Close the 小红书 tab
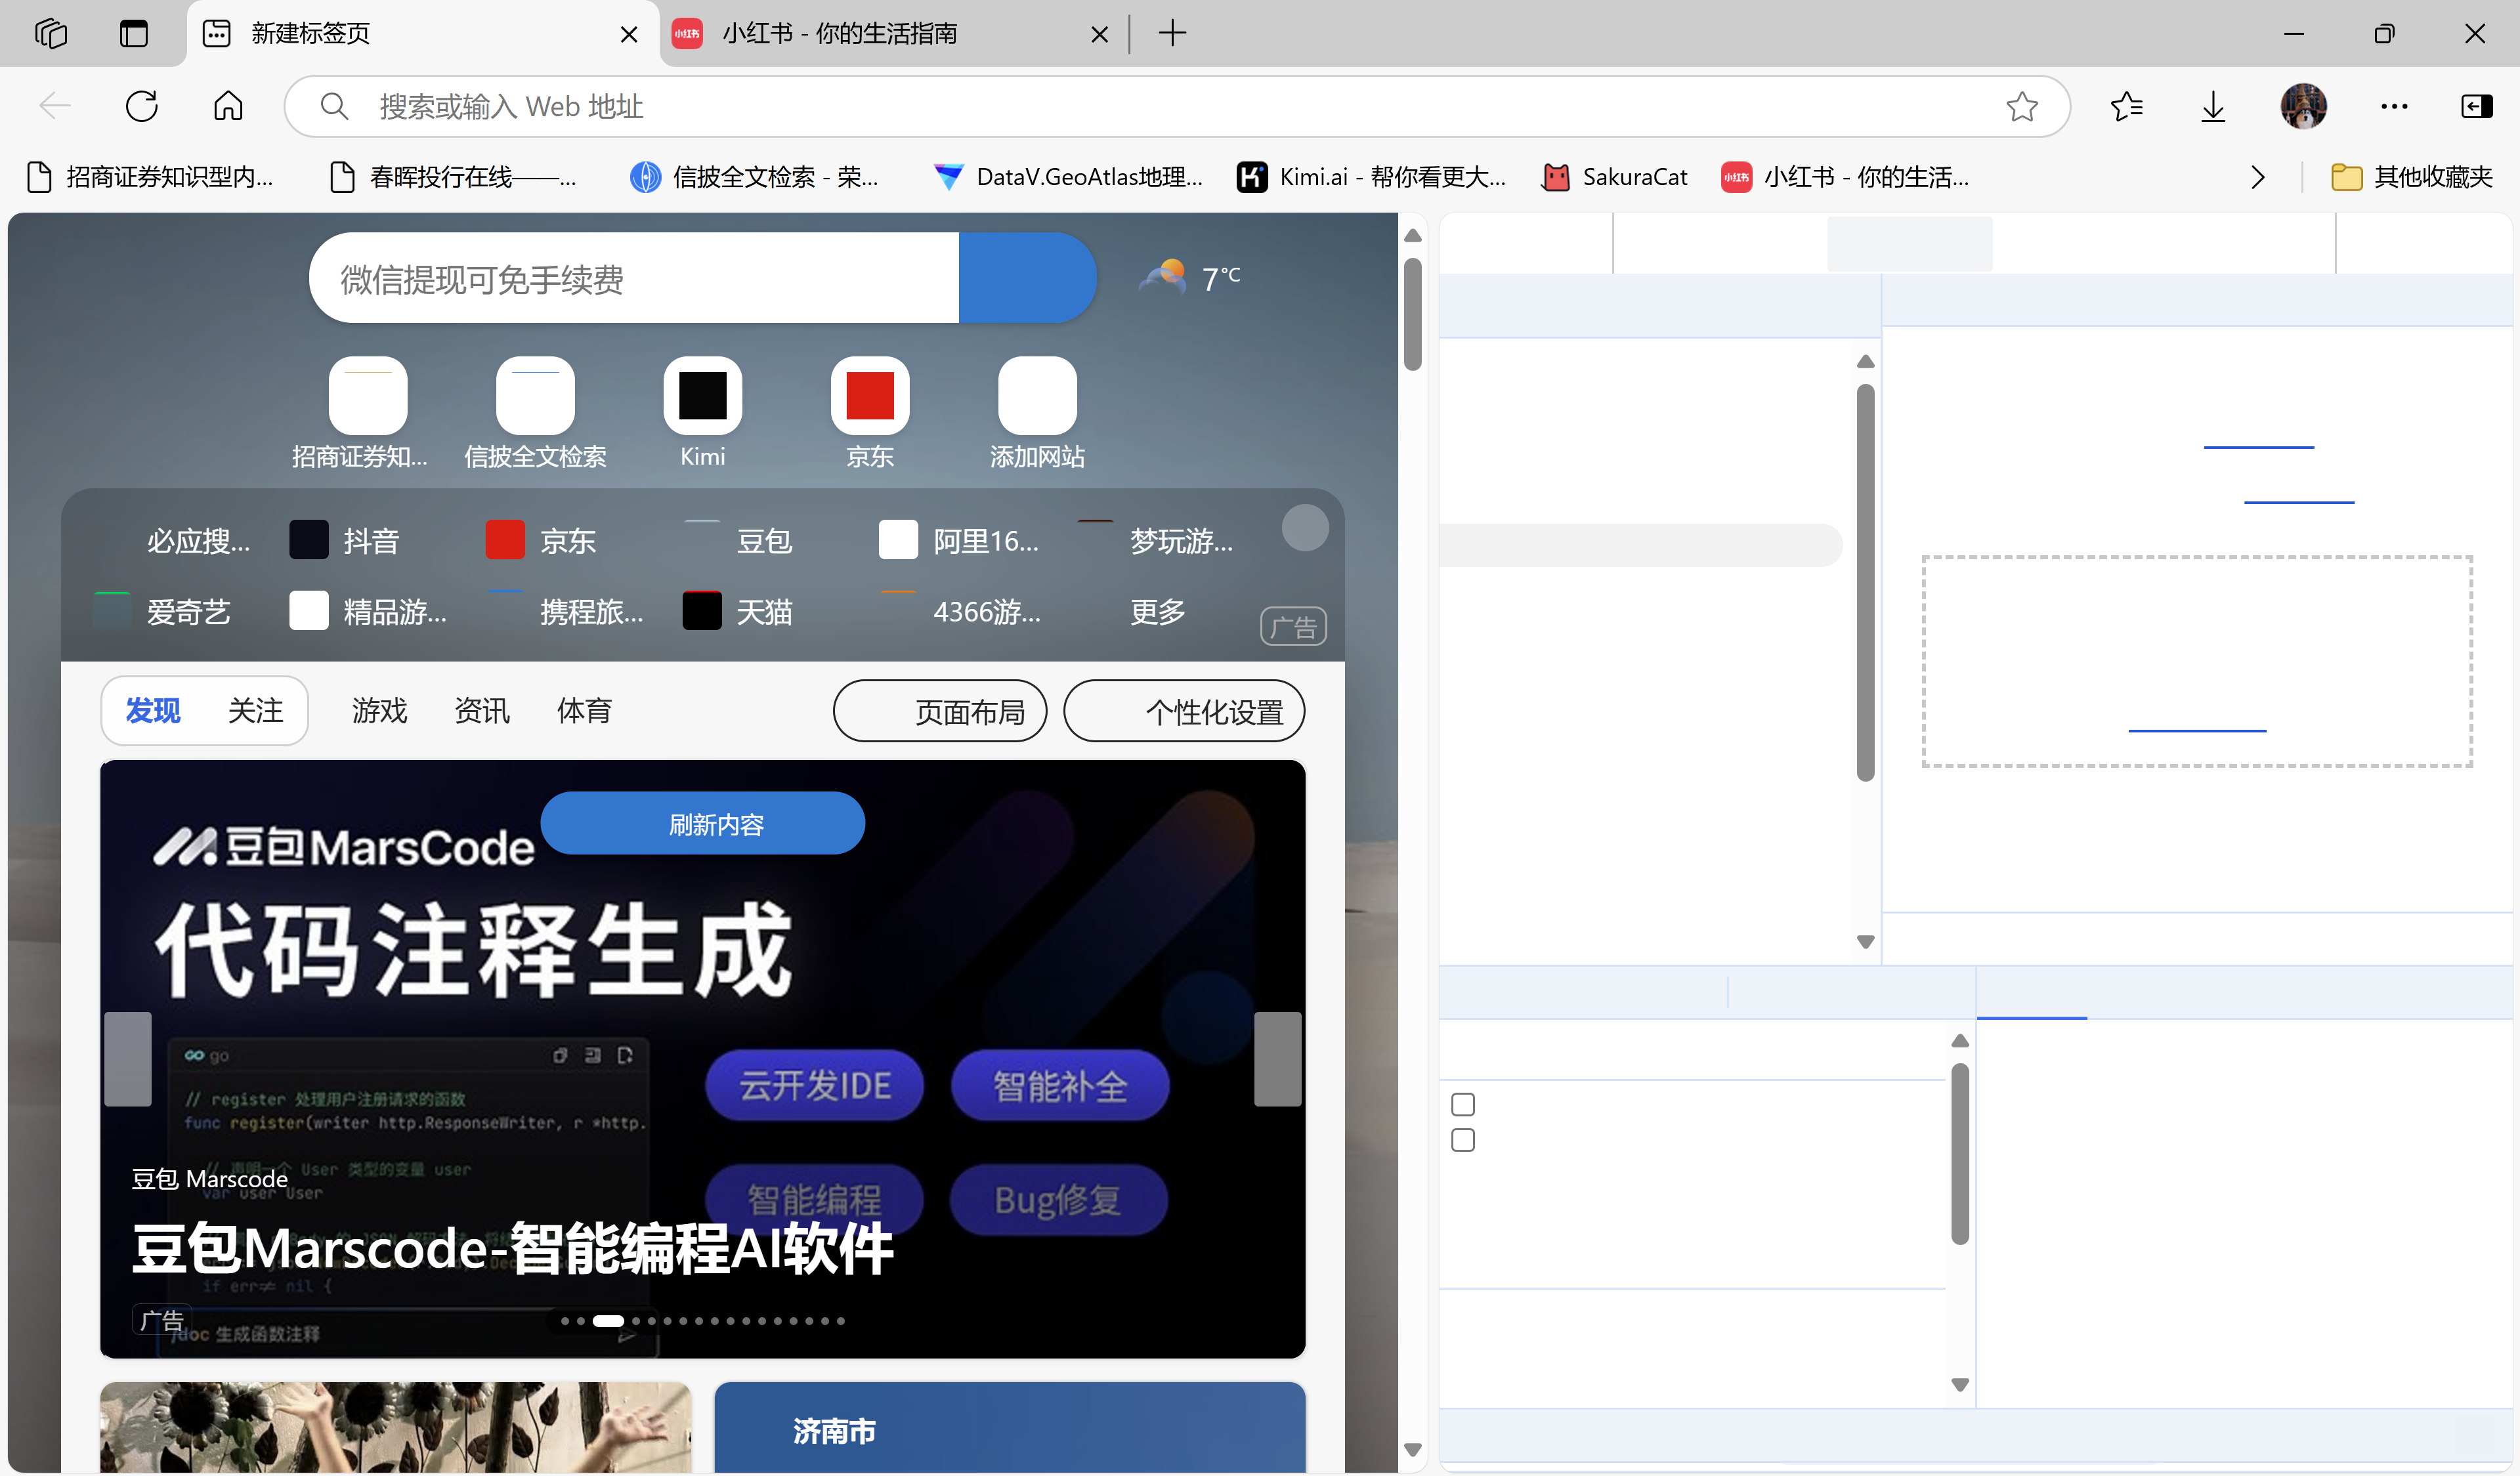This screenshot has height=1476, width=2520. [x=1099, y=34]
